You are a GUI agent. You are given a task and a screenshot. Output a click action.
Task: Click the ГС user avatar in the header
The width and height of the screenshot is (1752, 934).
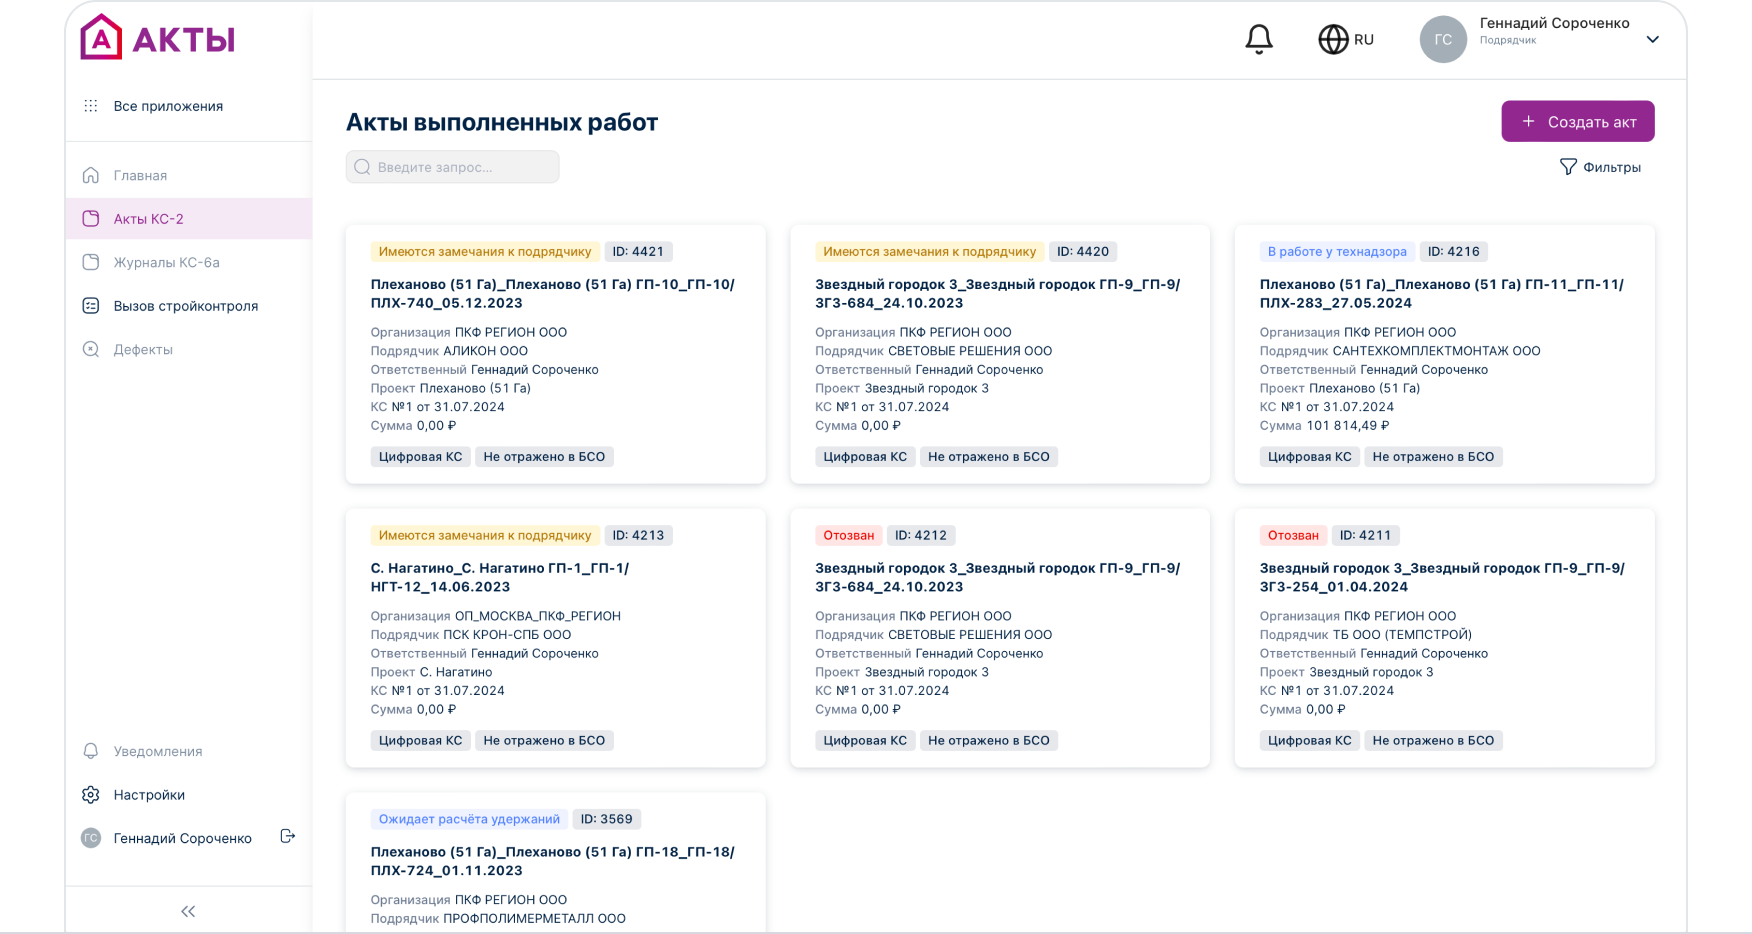tap(1443, 40)
